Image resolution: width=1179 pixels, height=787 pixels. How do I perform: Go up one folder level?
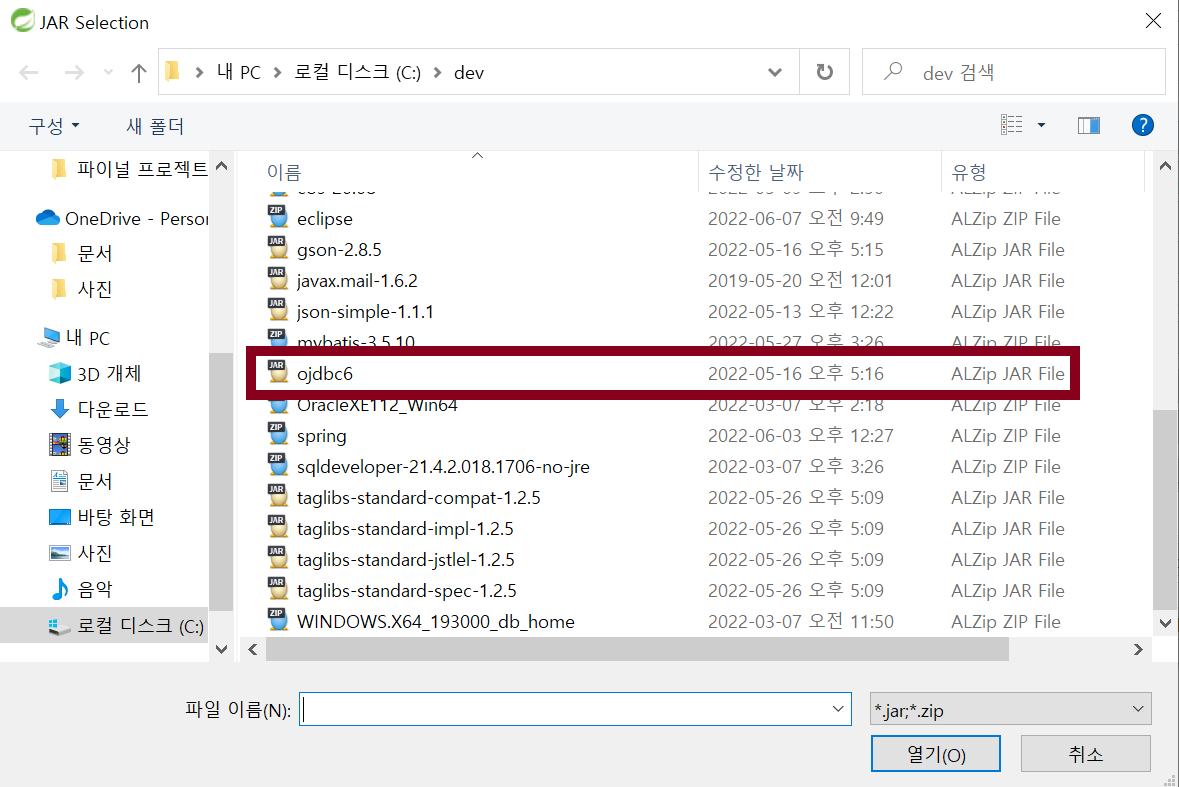tap(138, 72)
